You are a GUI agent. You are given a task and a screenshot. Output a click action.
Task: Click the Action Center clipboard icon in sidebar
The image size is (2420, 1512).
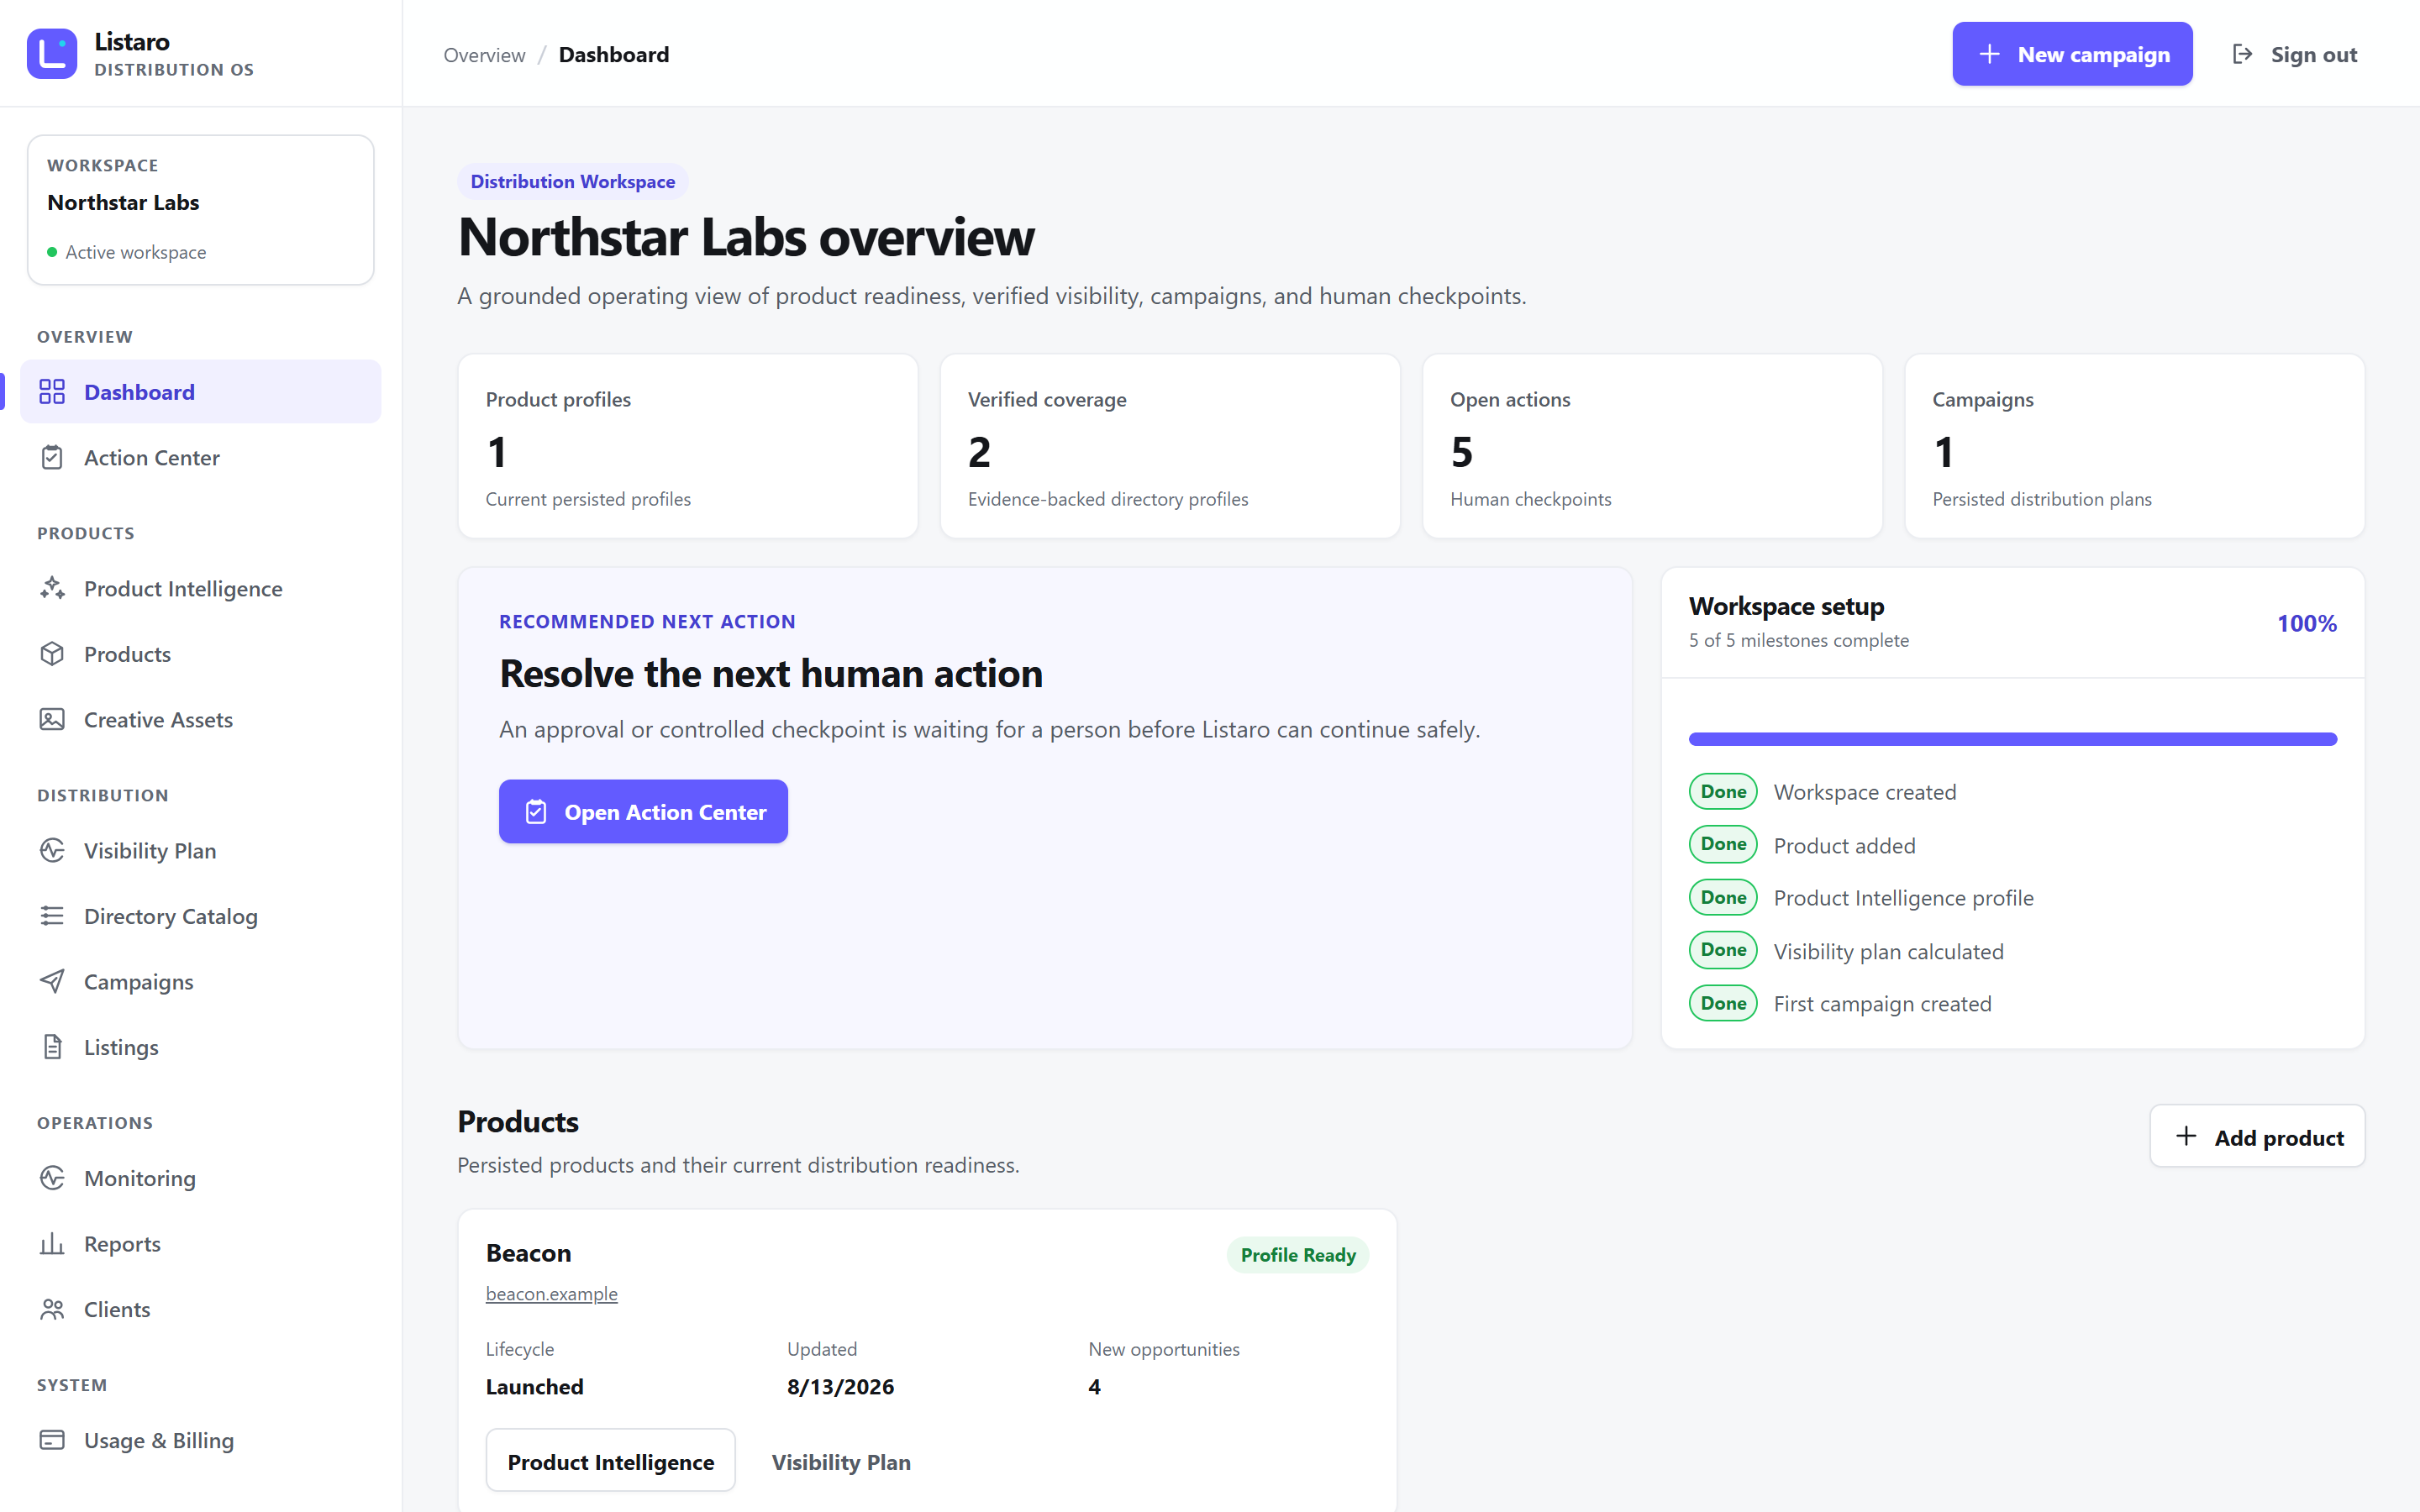52,457
